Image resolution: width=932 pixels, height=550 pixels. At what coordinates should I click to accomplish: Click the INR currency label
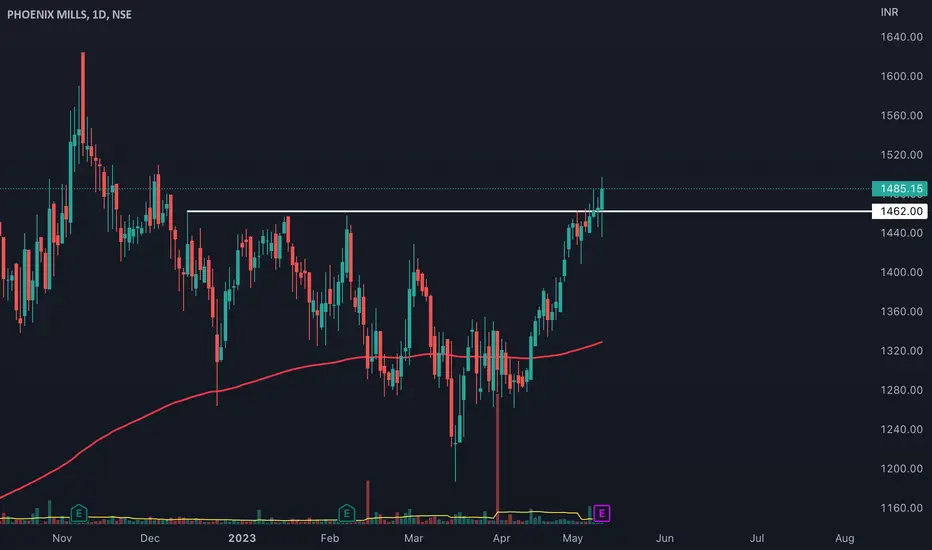click(x=889, y=12)
